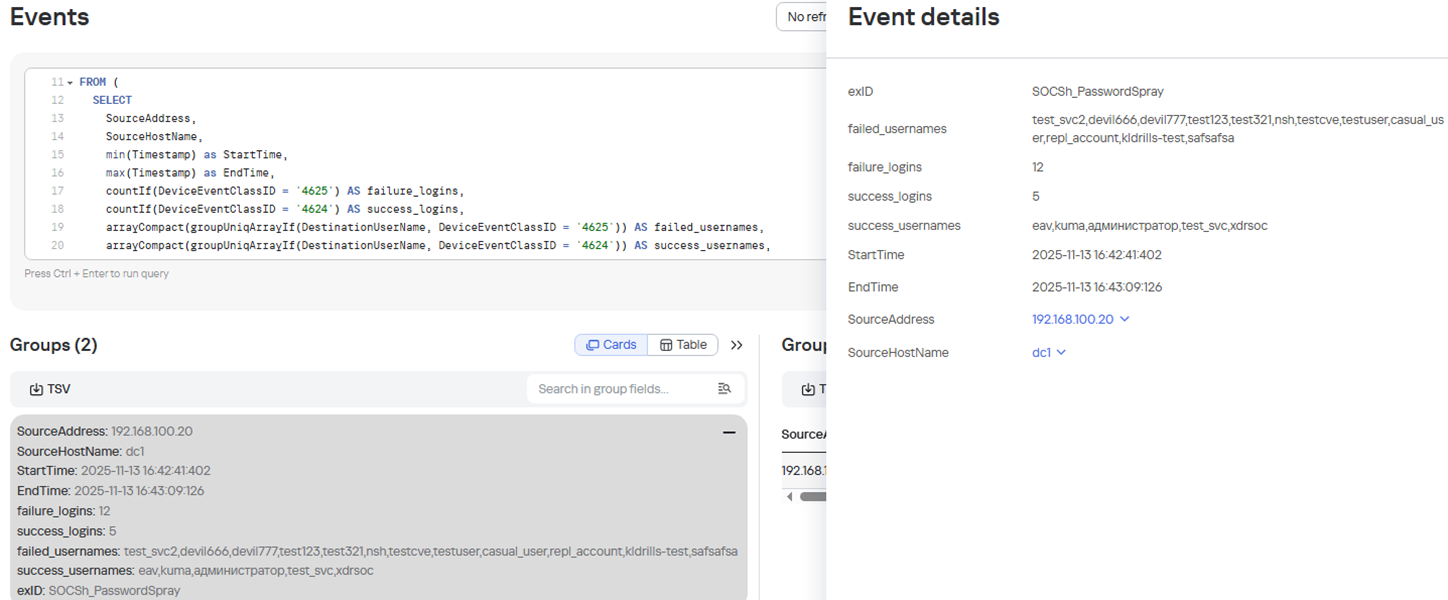This screenshot has width=1448, height=600.
Task: Fold the FROM block at line 11
Action: [70, 82]
